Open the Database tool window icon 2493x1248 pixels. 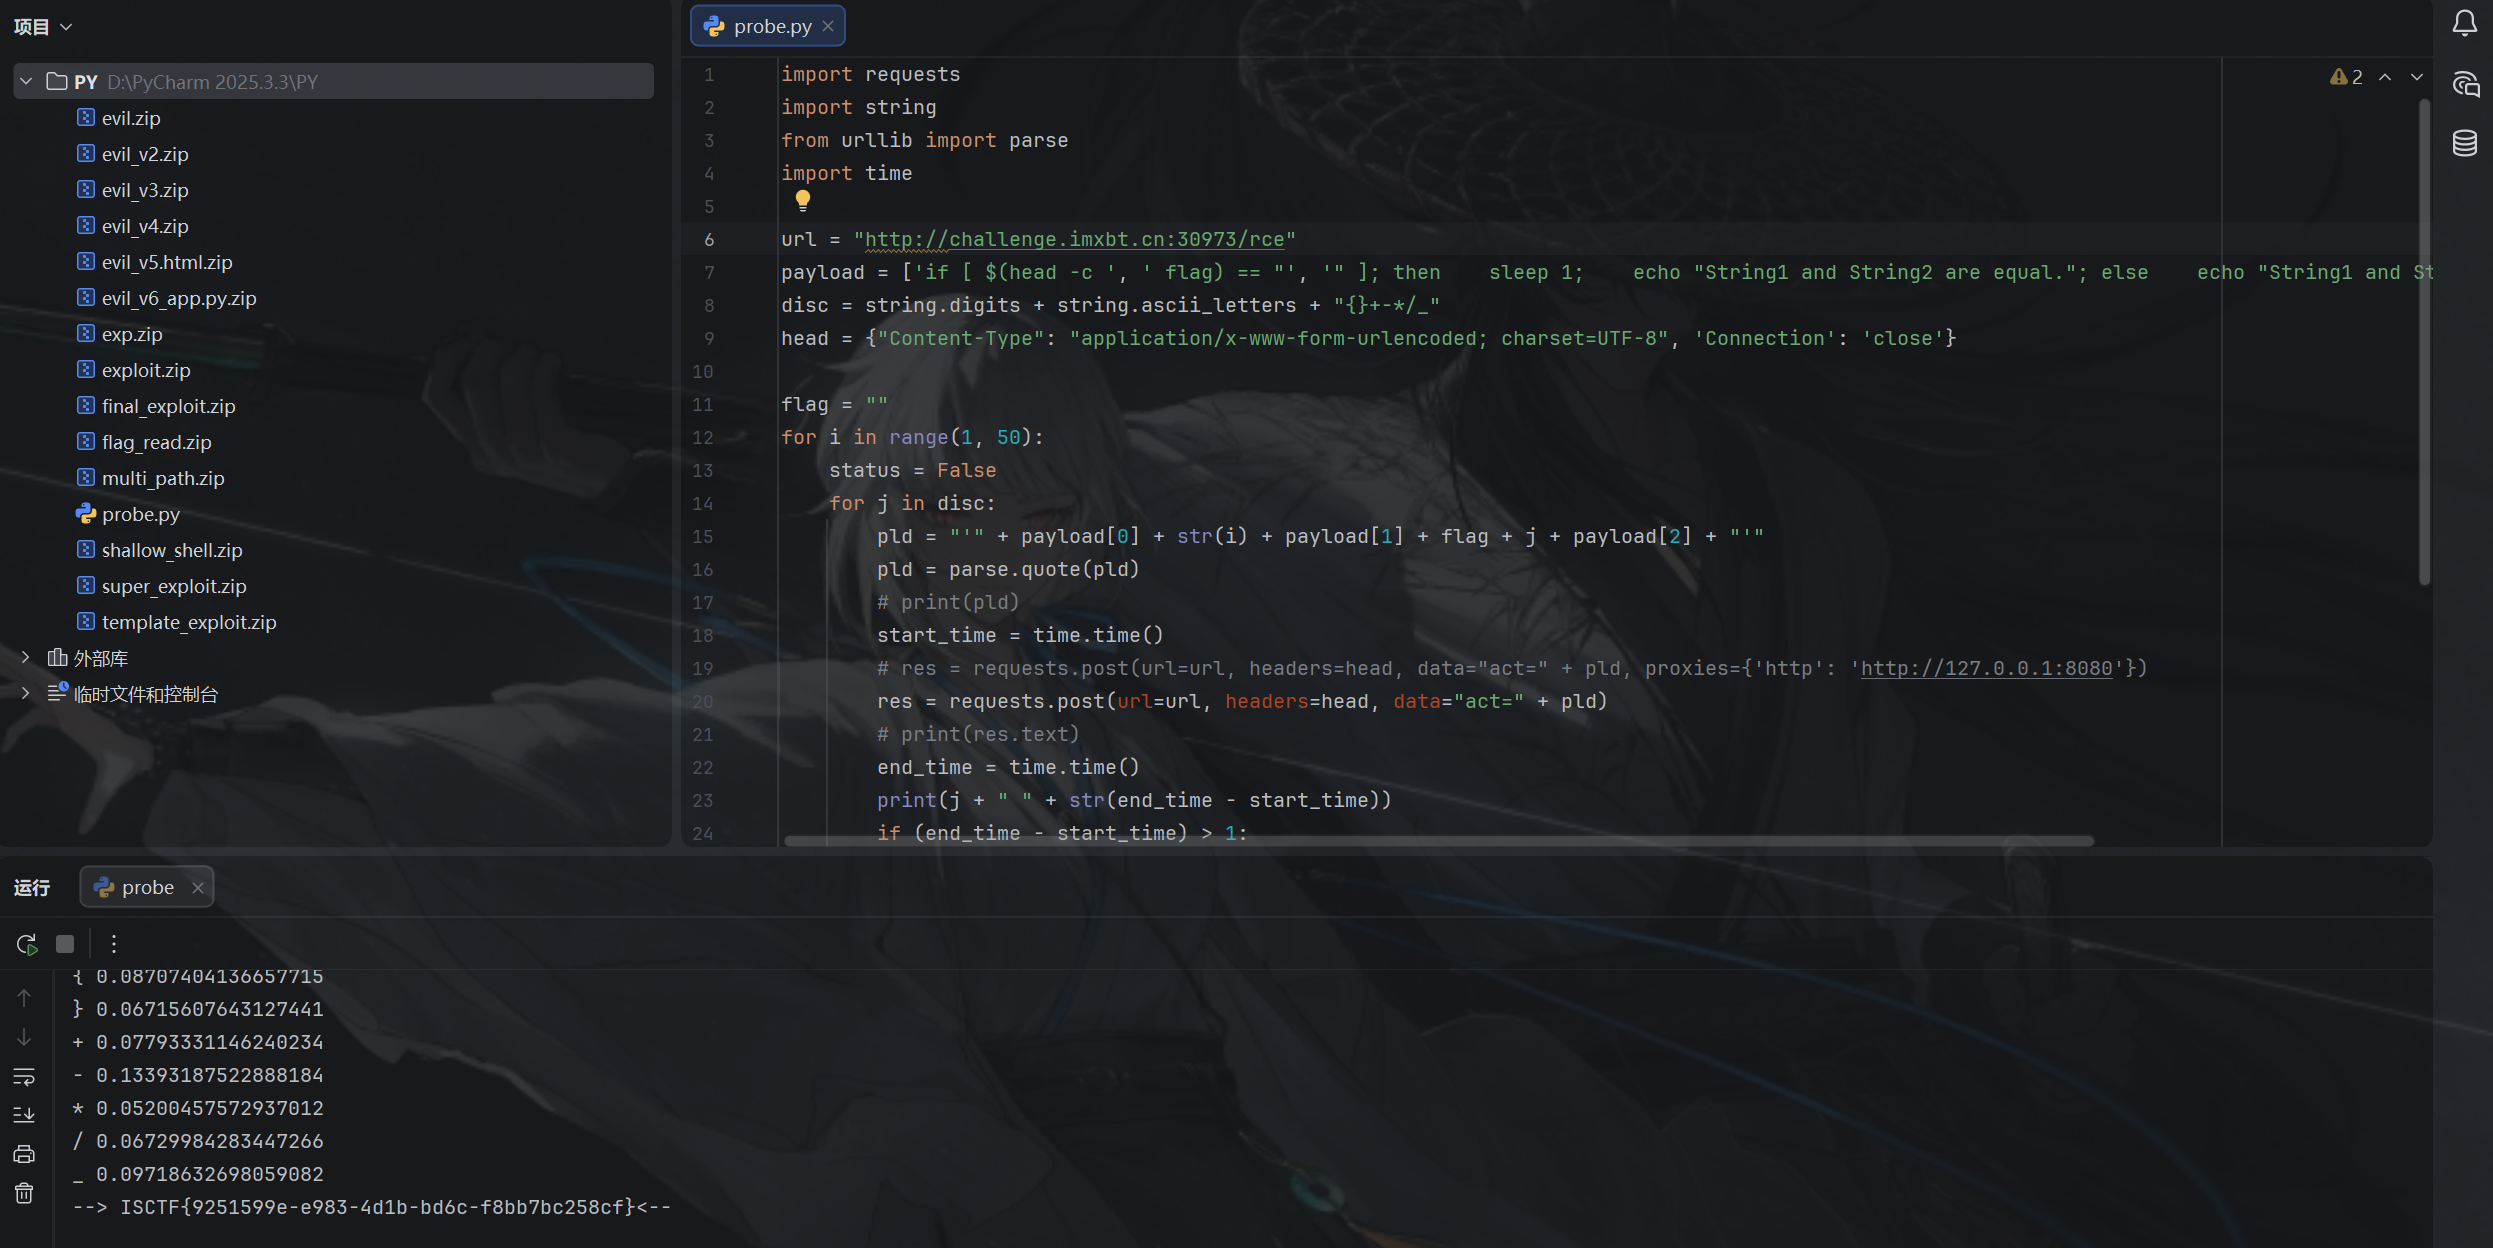2464,143
